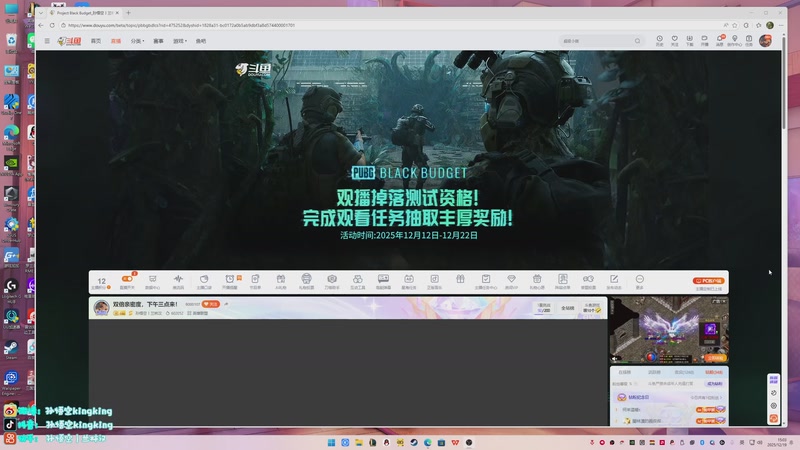Expand the 分类 category dropdown
Screen dimensions: 800x450
click(x=137, y=41)
